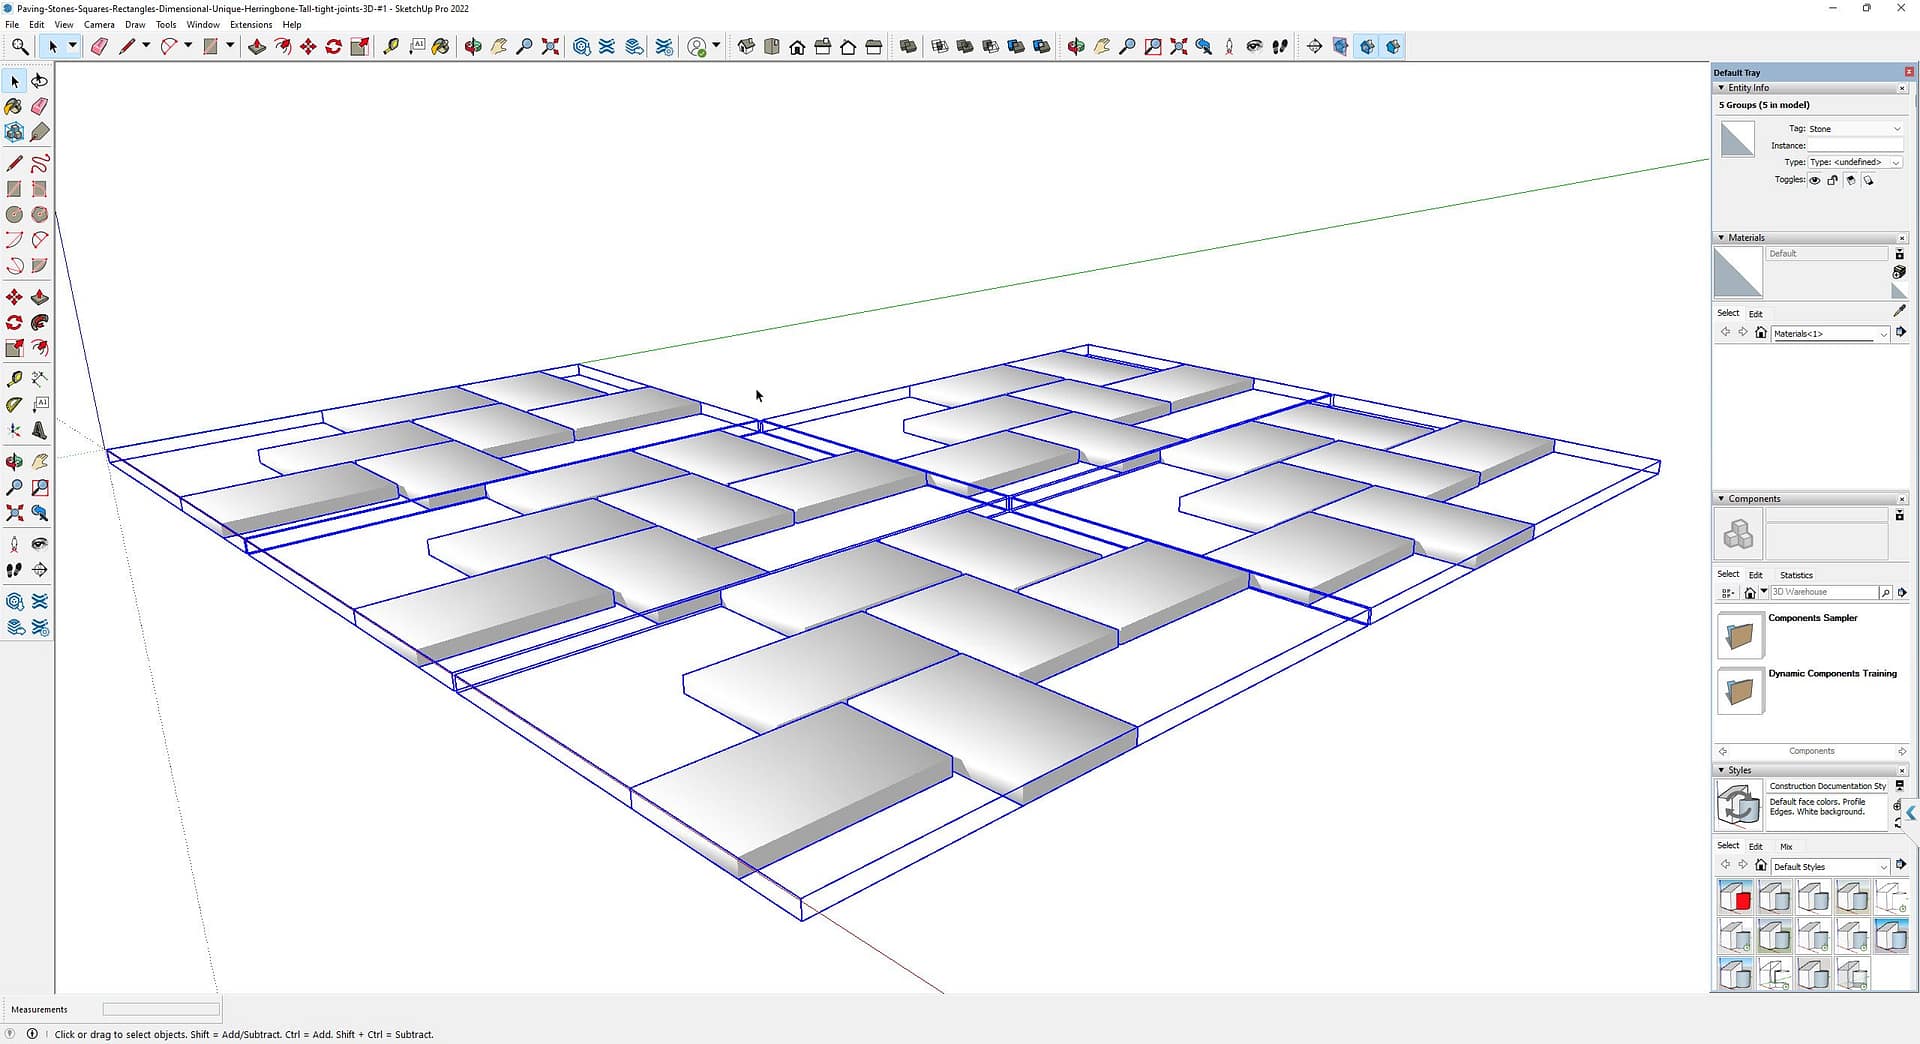Open the Statistics tab in Components
The height and width of the screenshot is (1044, 1920).
[x=1796, y=575]
